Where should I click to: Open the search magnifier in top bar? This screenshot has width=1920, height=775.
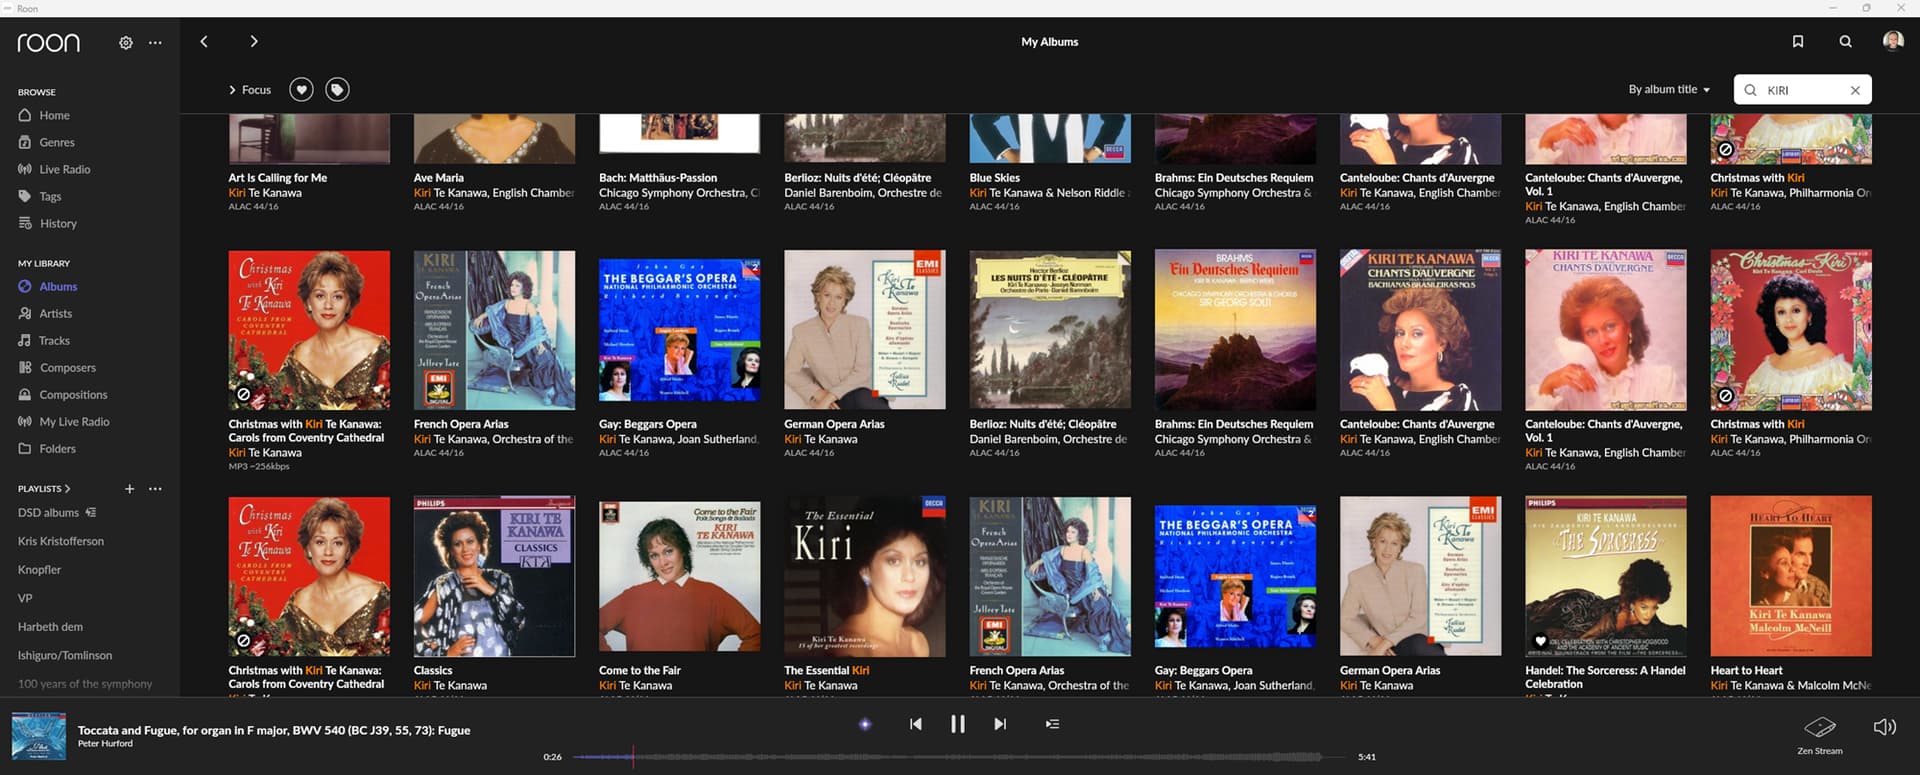click(1845, 42)
